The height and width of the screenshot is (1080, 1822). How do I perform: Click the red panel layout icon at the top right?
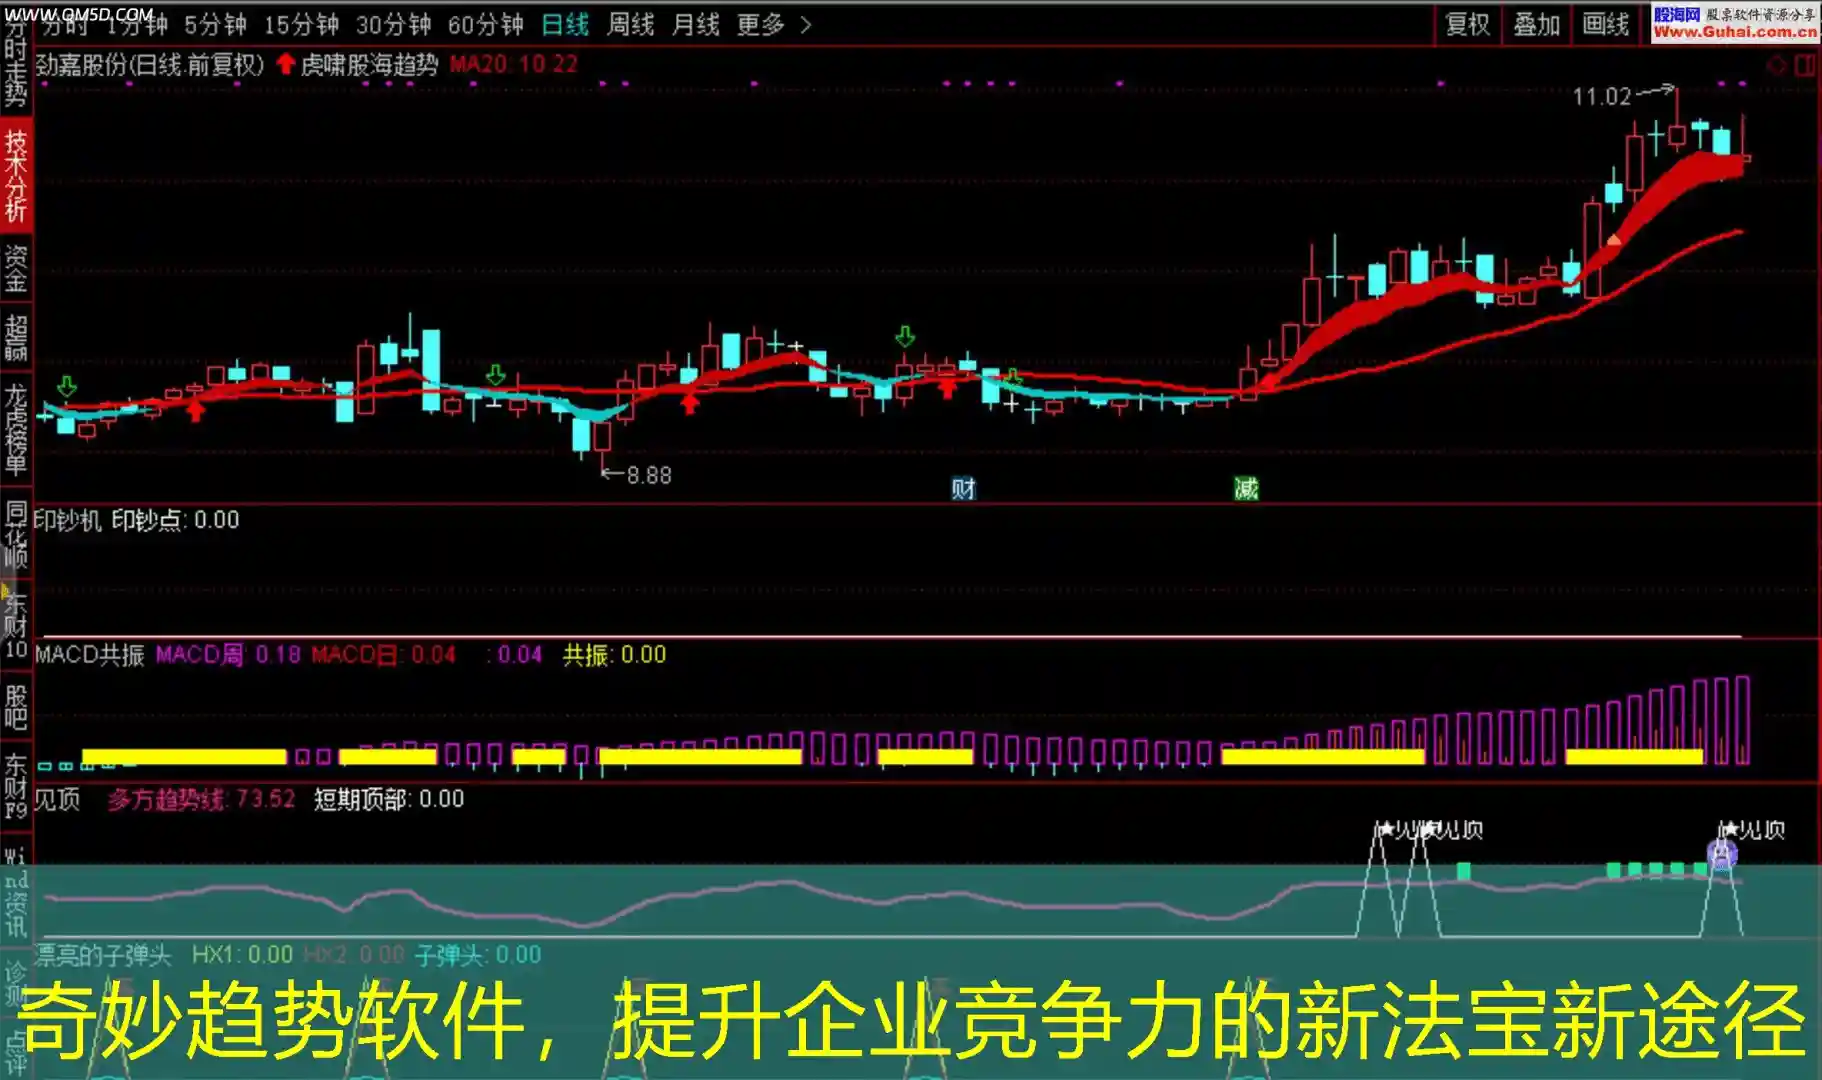[x=1805, y=65]
